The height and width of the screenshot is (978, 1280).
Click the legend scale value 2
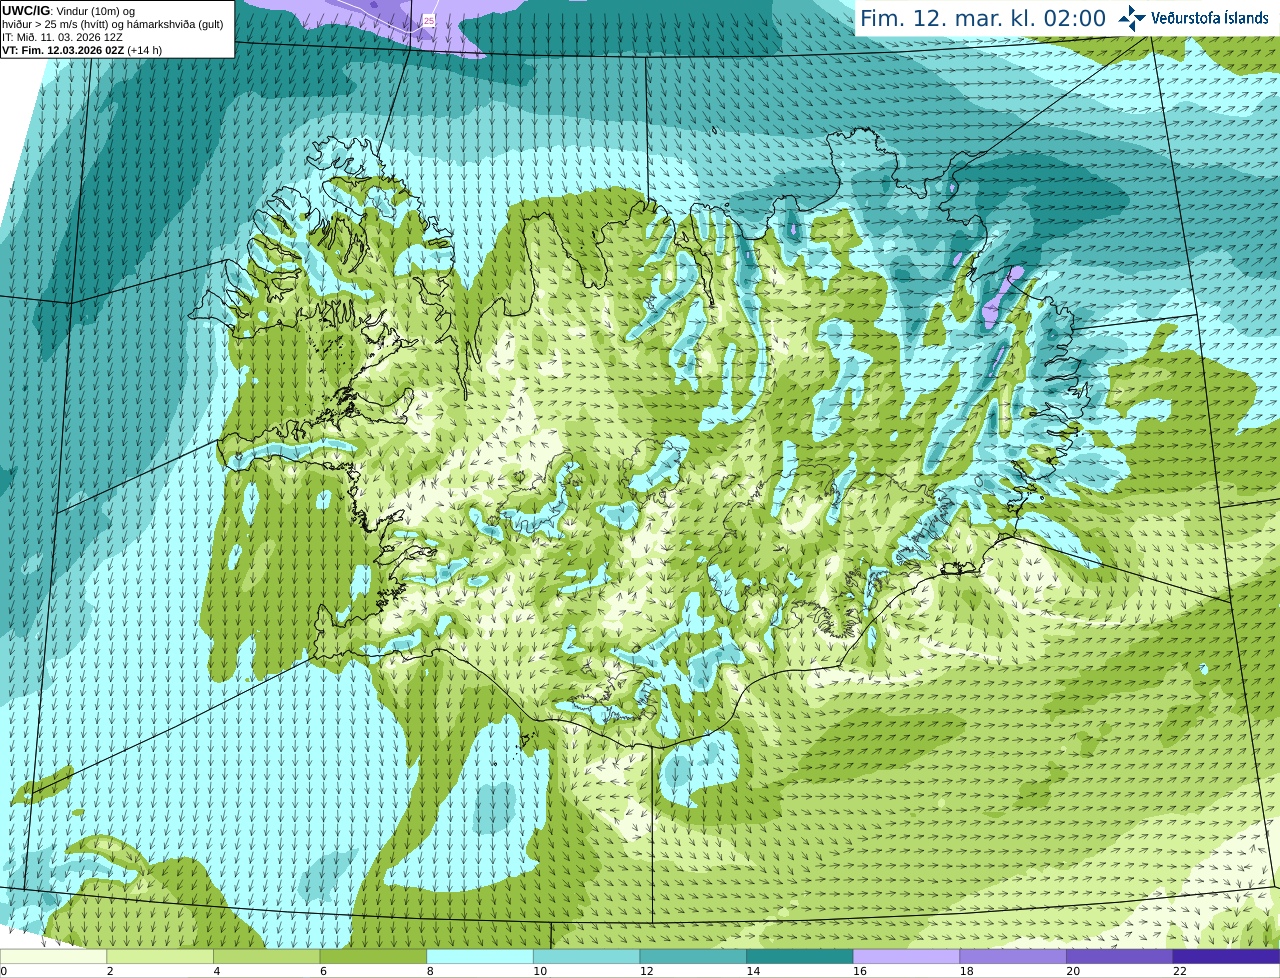point(110,971)
